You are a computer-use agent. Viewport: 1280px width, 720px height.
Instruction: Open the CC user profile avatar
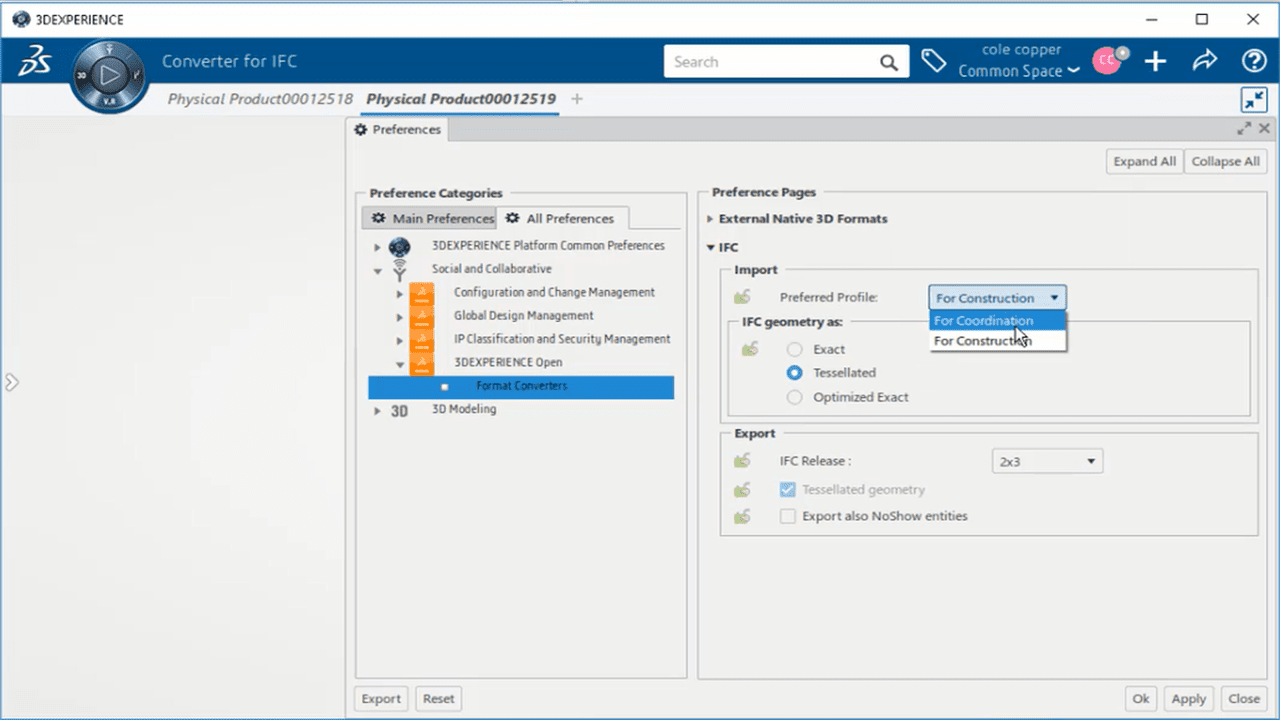[x=1107, y=61]
